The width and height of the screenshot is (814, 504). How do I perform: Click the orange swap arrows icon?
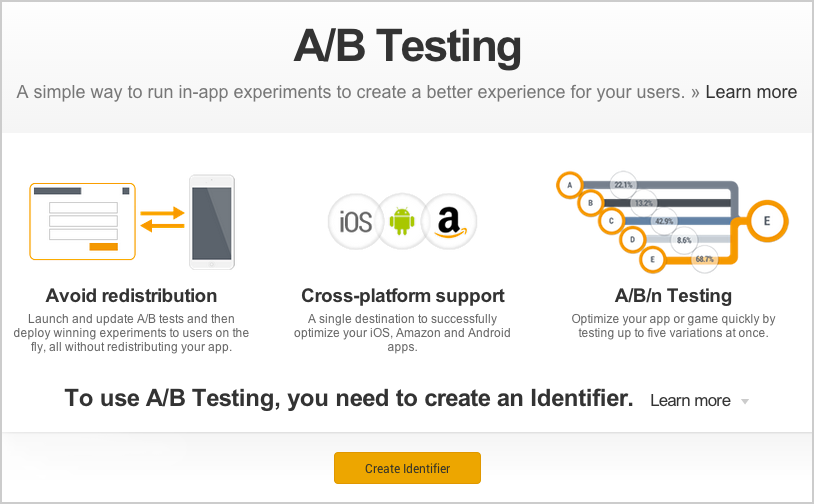[162, 219]
